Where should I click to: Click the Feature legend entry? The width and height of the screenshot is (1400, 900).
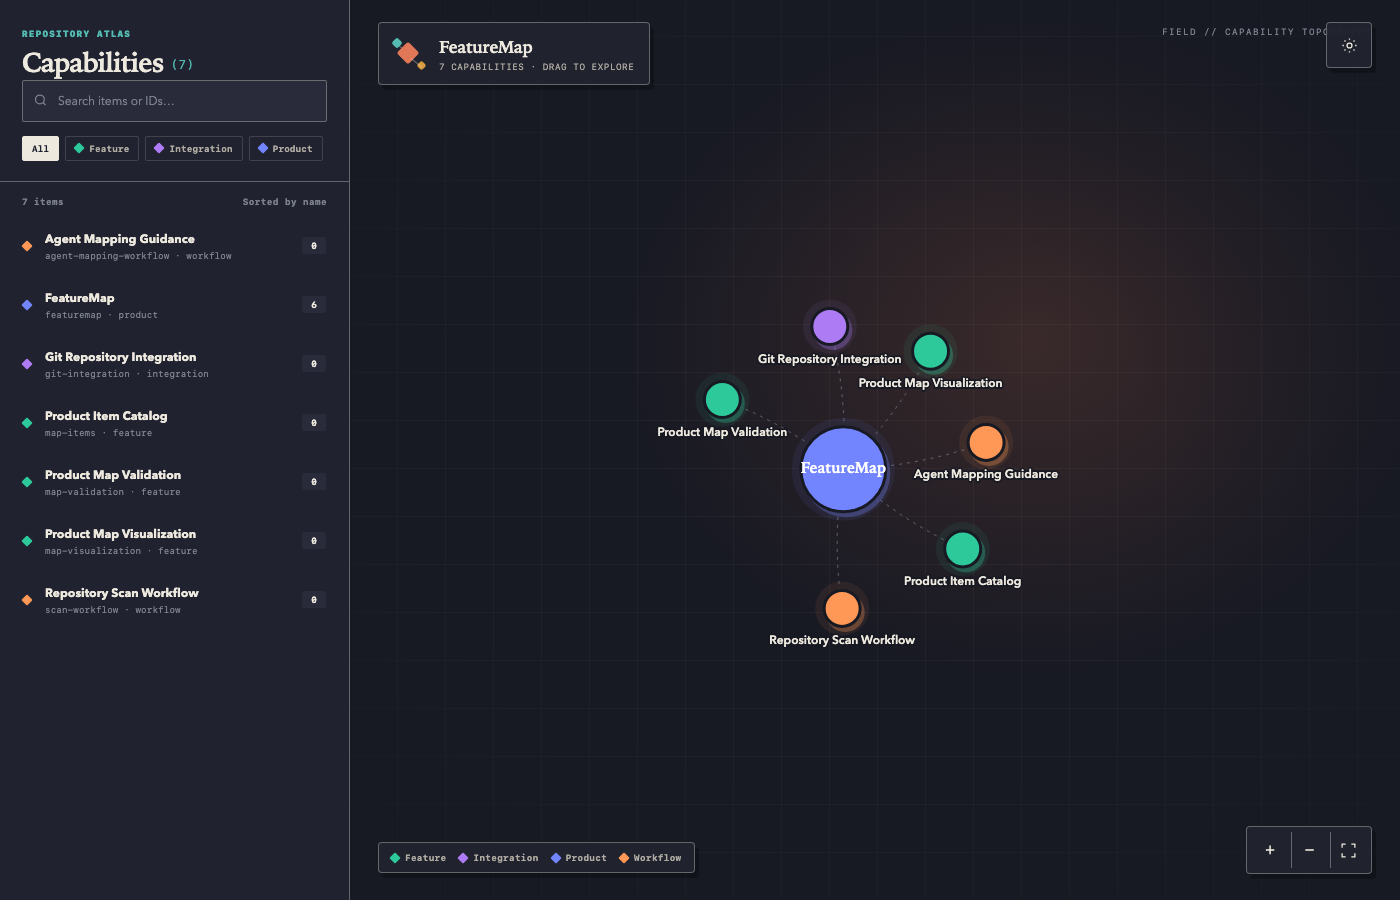(x=418, y=858)
